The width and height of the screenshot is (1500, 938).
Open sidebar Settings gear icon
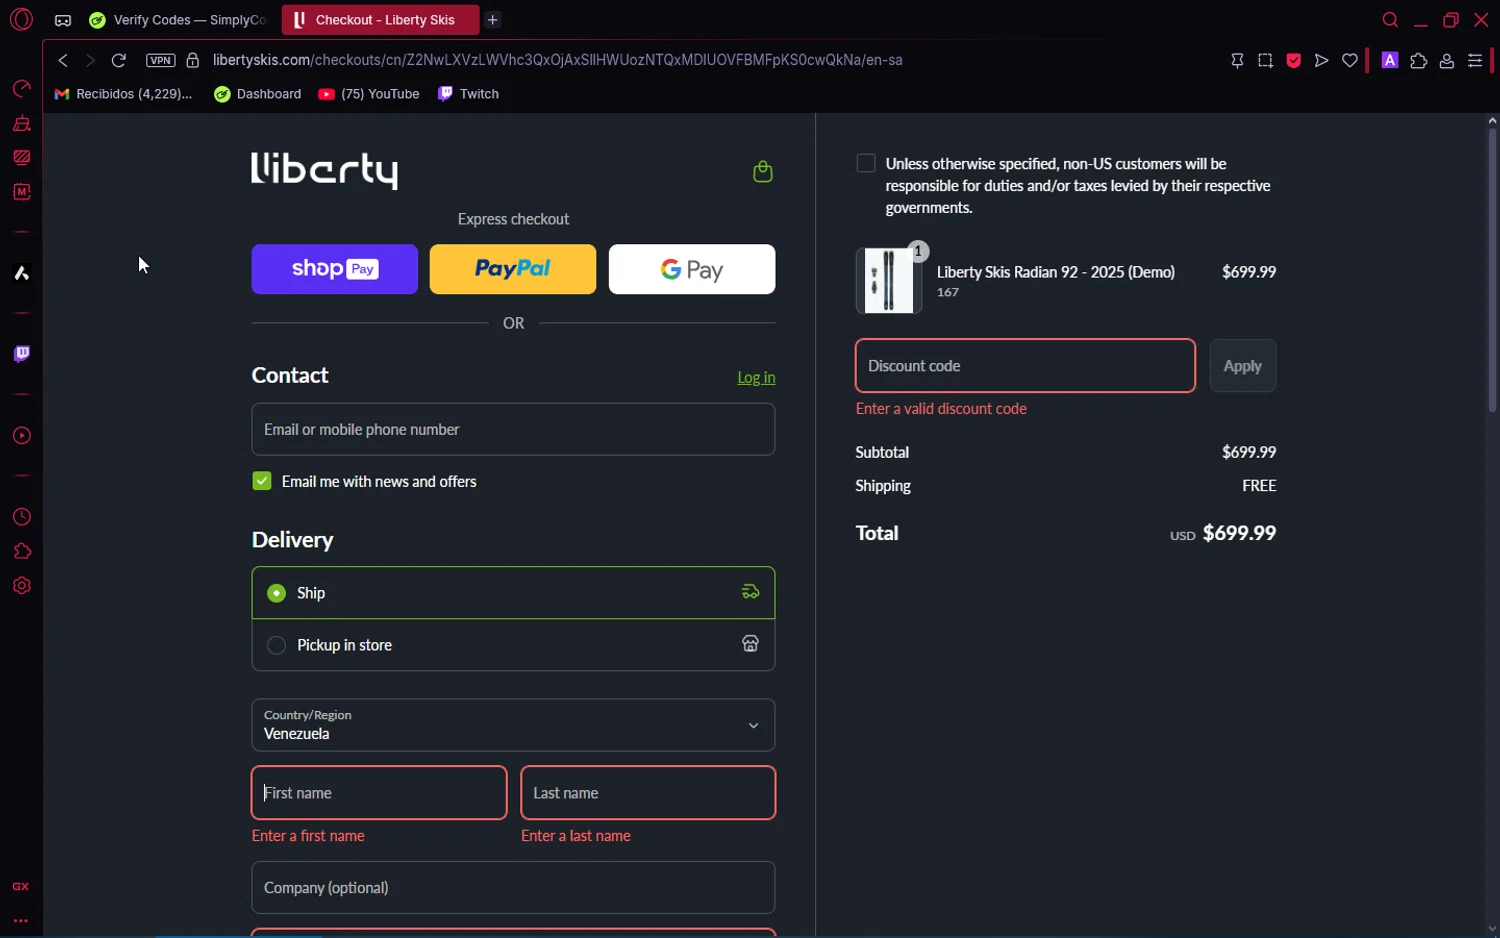click(x=21, y=586)
